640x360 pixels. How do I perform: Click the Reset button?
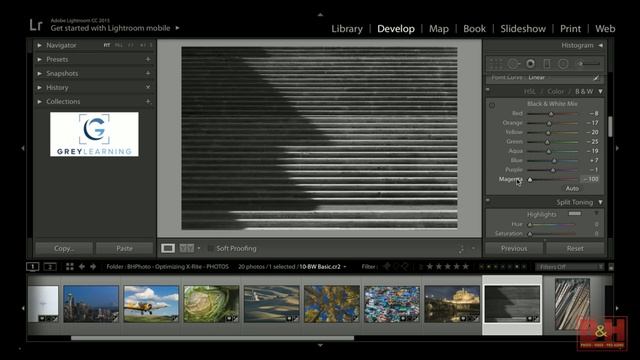[x=575, y=248]
